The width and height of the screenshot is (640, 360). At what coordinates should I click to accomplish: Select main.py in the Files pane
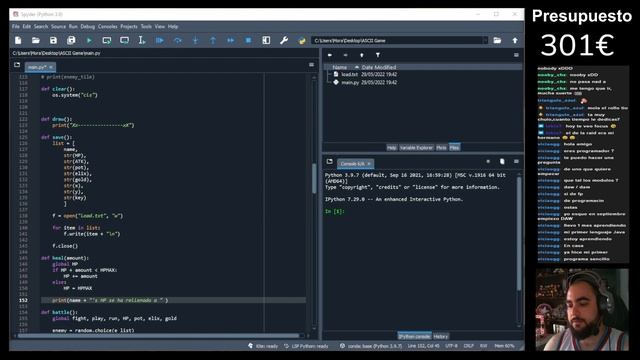(350, 82)
